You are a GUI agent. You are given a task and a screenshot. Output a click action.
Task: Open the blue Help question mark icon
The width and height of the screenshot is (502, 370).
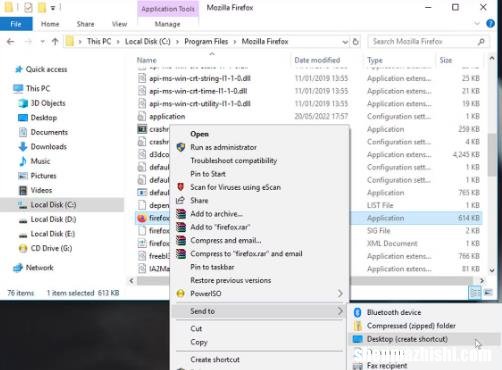tap(490, 23)
